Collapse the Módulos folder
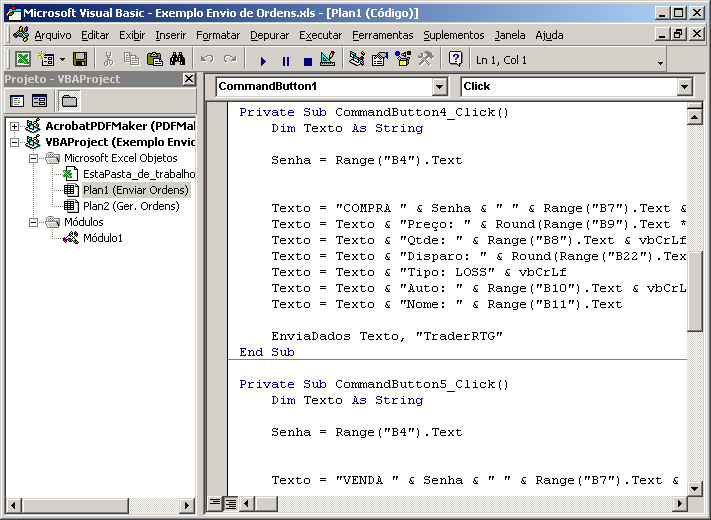The height and width of the screenshot is (520, 711). click(x=34, y=222)
